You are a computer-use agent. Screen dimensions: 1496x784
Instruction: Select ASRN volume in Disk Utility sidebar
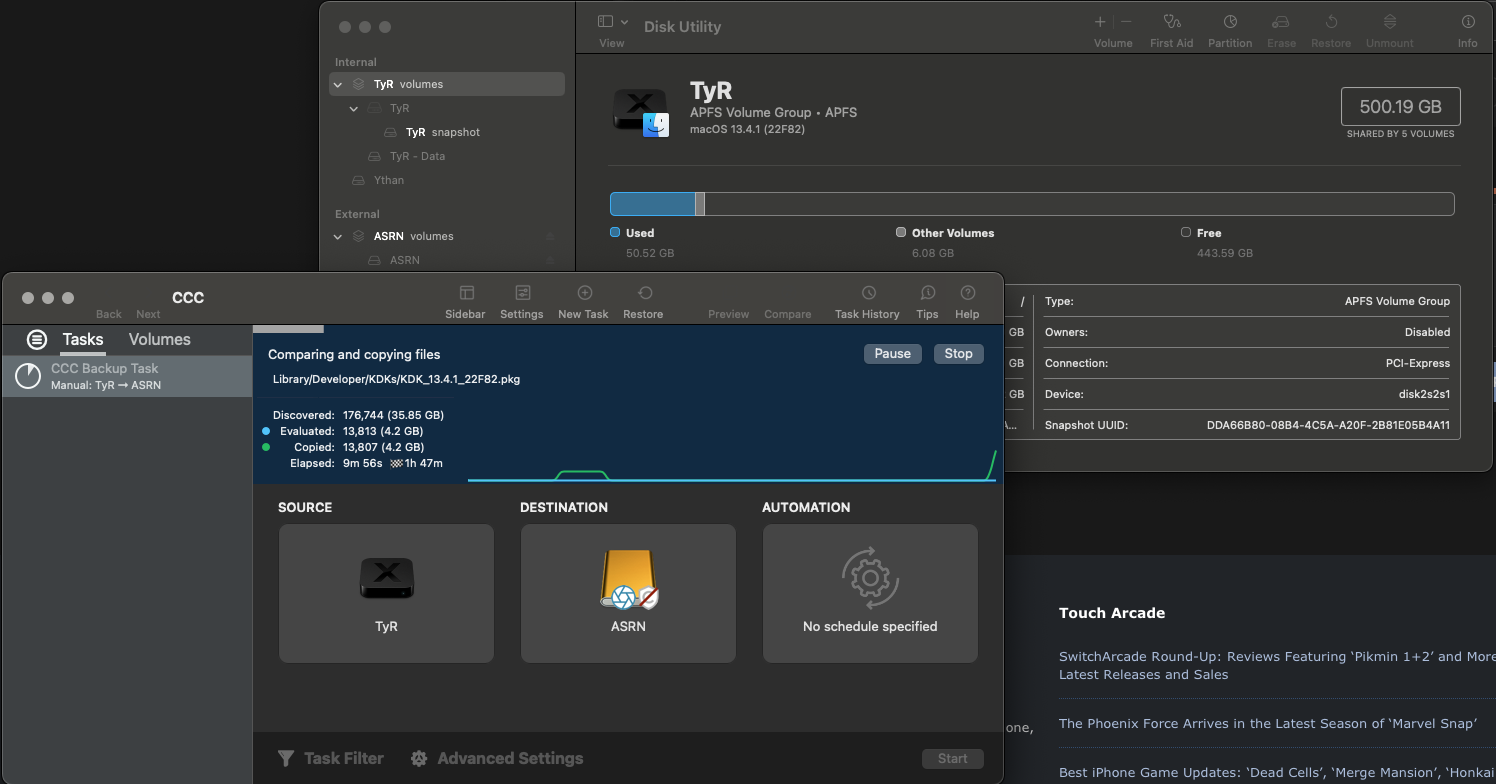pos(405,260)
